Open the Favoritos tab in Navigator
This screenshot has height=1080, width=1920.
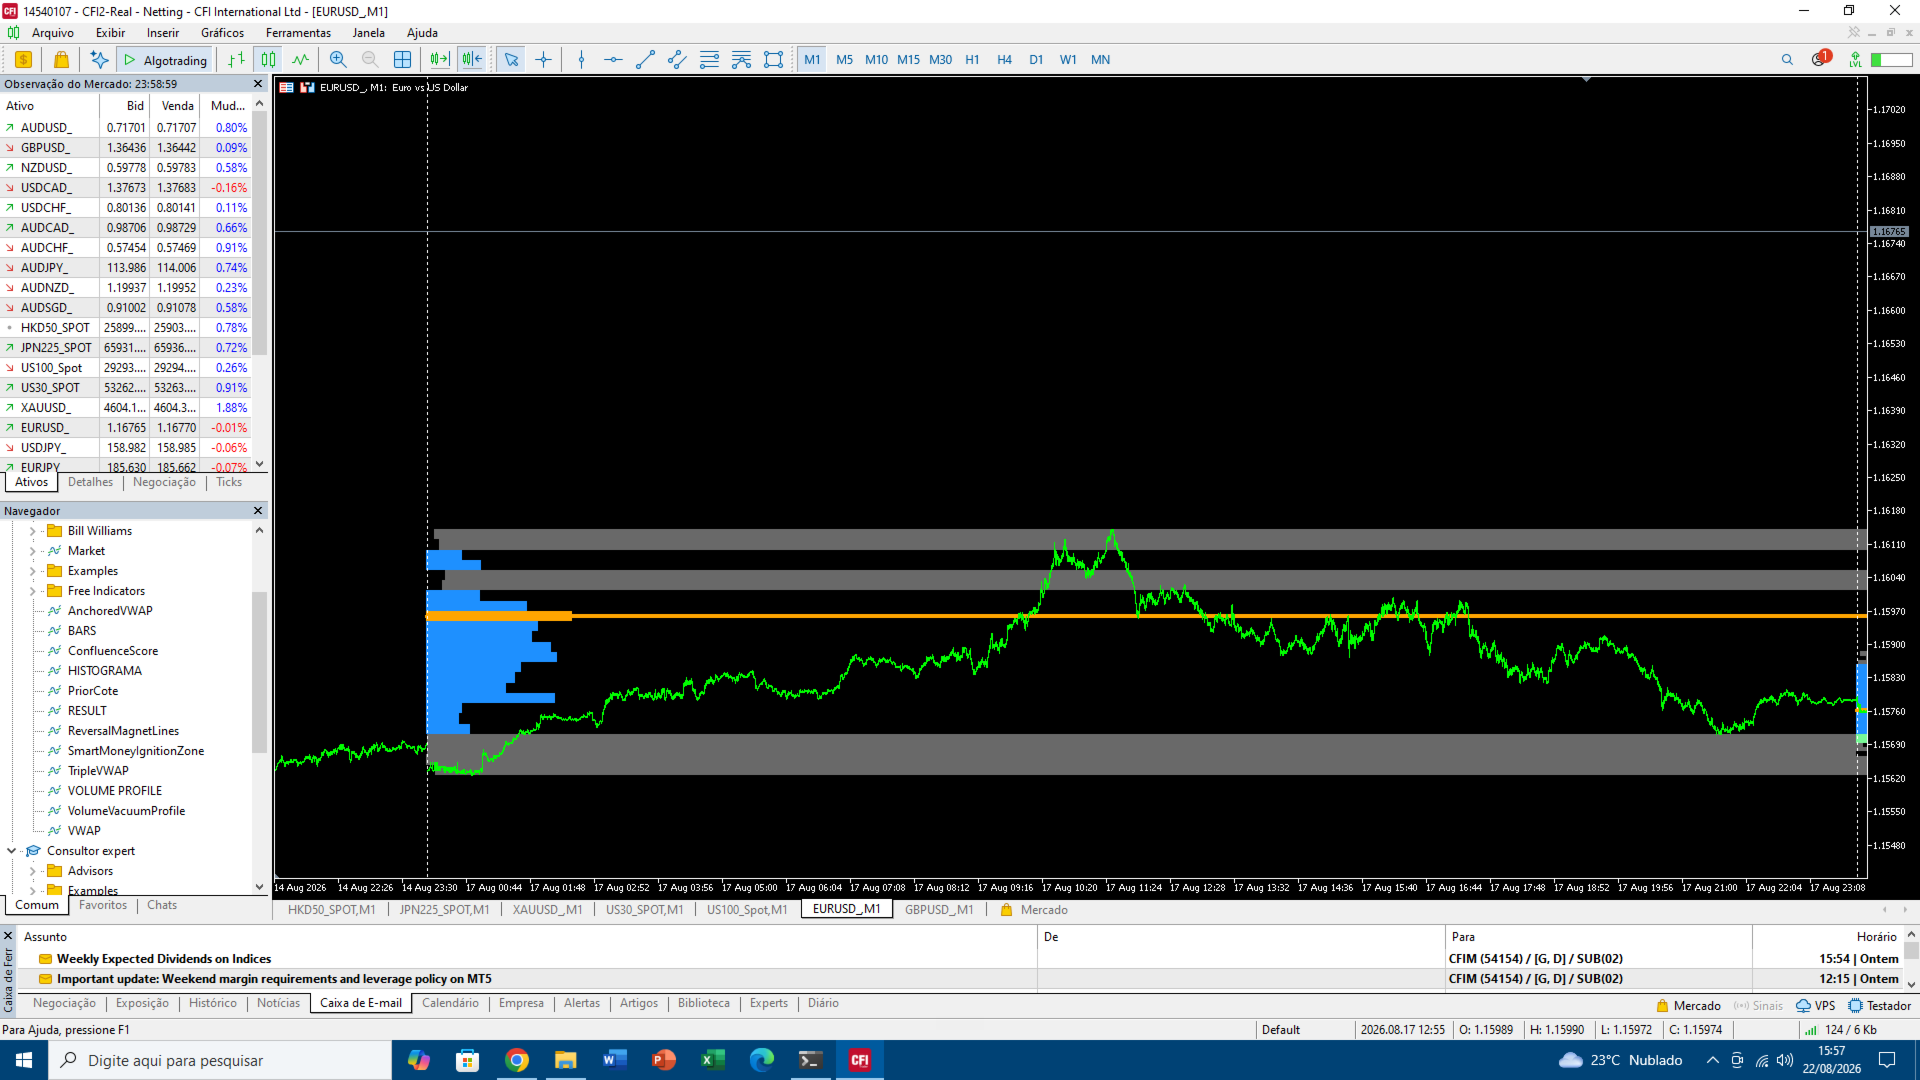click(x=103, y=905)
